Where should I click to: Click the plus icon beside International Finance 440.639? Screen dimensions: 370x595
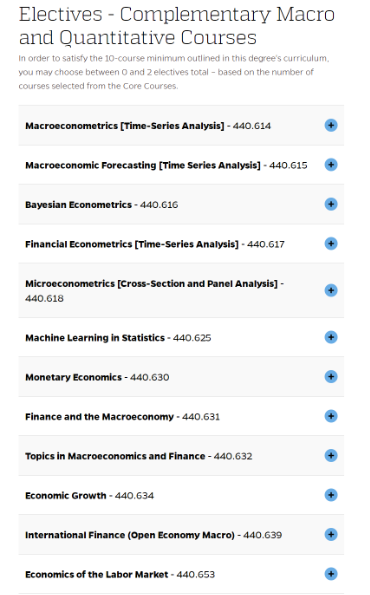tap(331, 534)
